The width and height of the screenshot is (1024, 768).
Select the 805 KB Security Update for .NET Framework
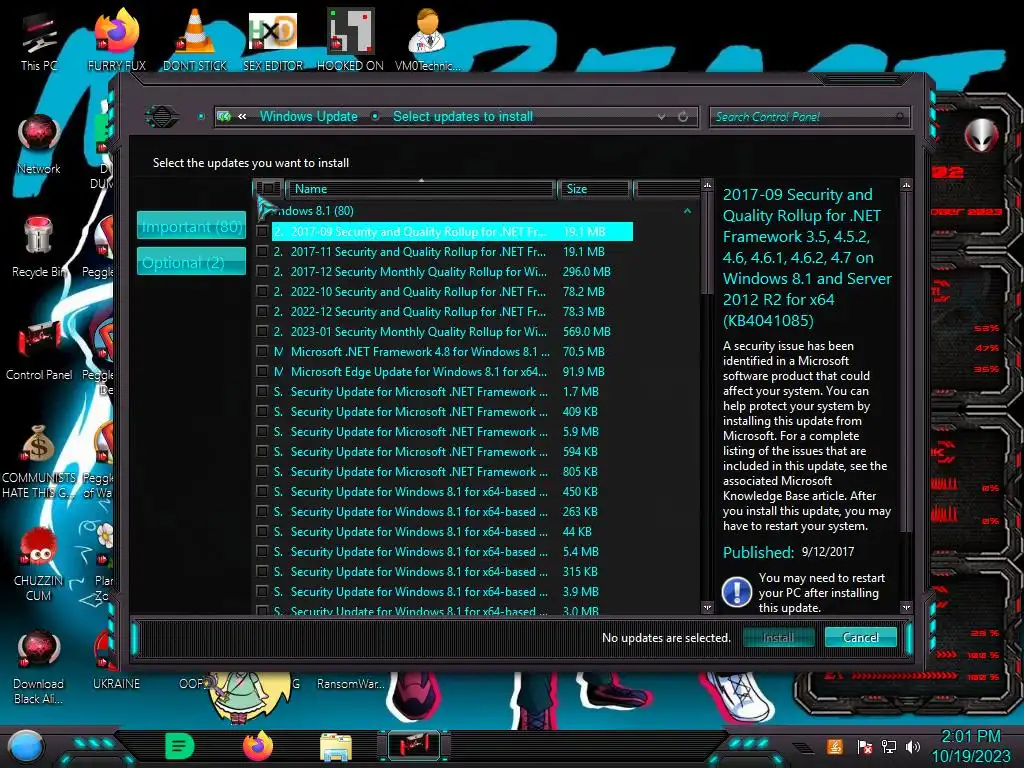(444, 472)
